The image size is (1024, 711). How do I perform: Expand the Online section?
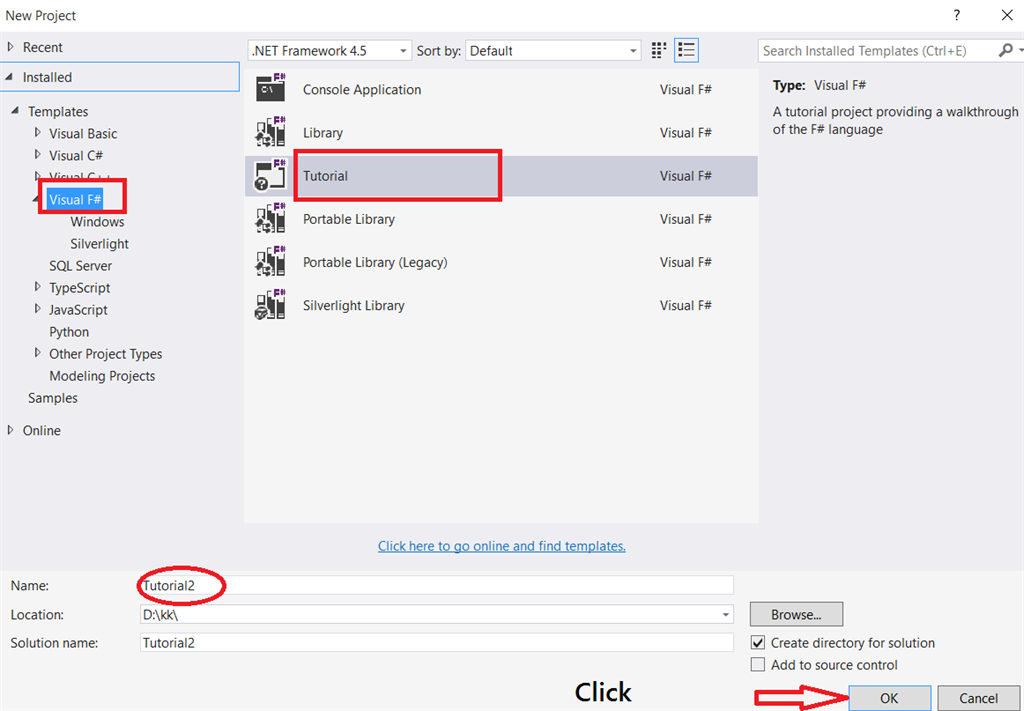click(x=10, y=430)
